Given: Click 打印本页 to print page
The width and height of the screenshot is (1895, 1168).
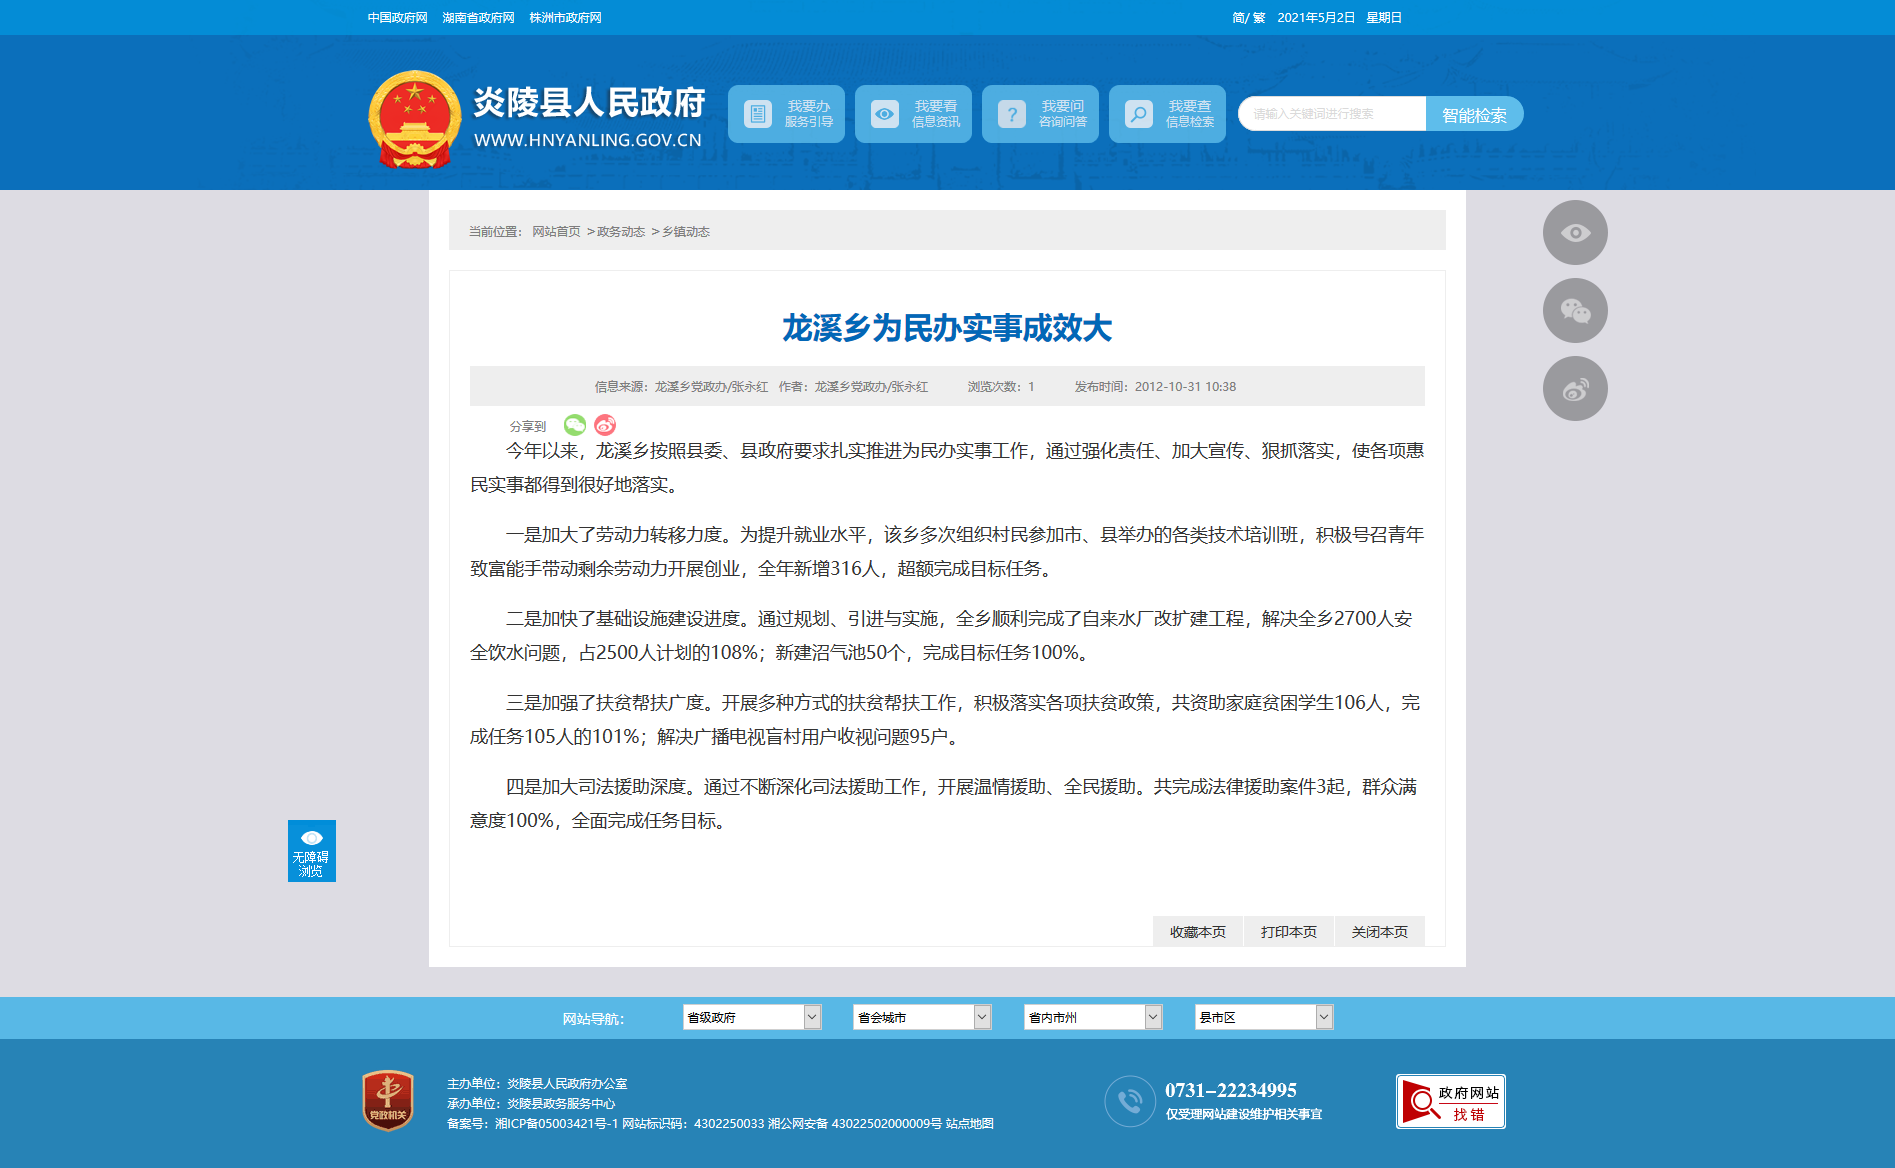Looking at the screenshot, I should coord(1289,932).
